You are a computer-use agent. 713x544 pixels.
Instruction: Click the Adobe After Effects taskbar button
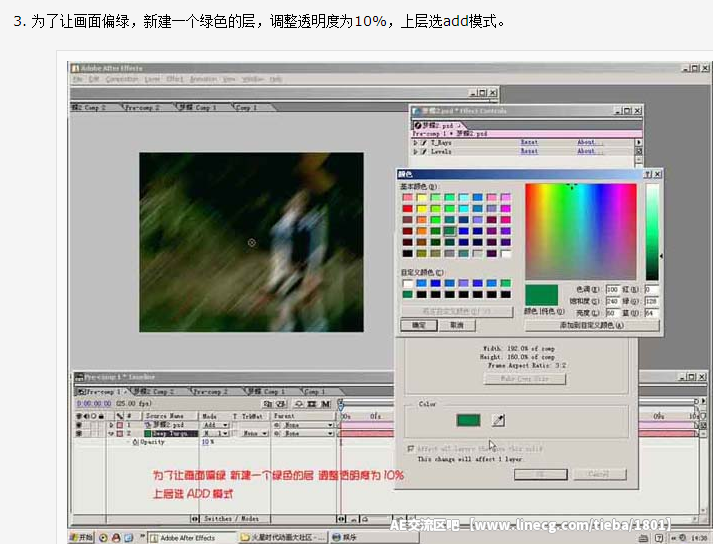(189, 538)
